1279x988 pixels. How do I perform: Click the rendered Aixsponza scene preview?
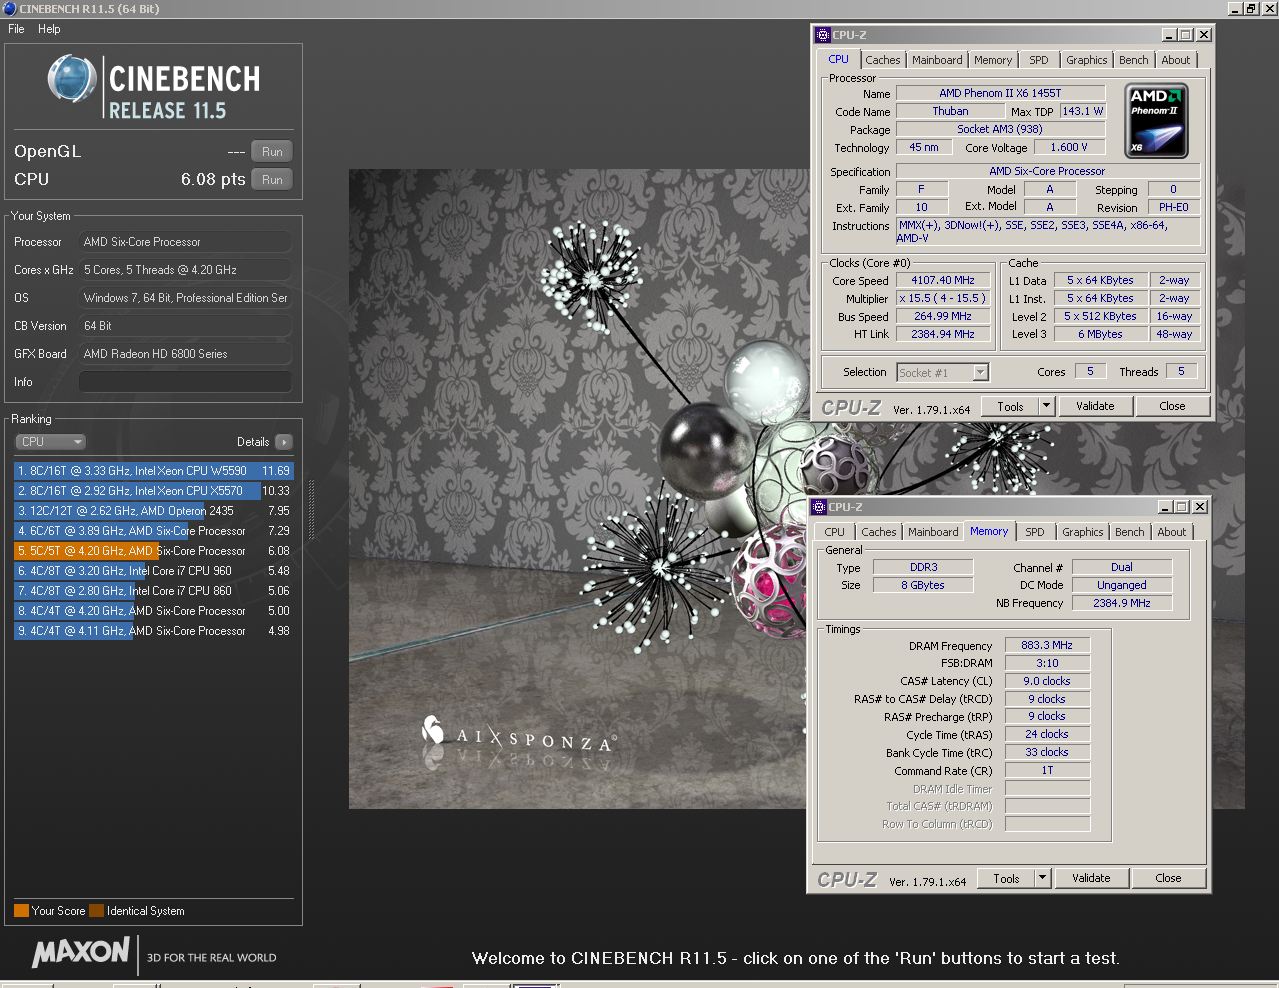tap(578, 489)
